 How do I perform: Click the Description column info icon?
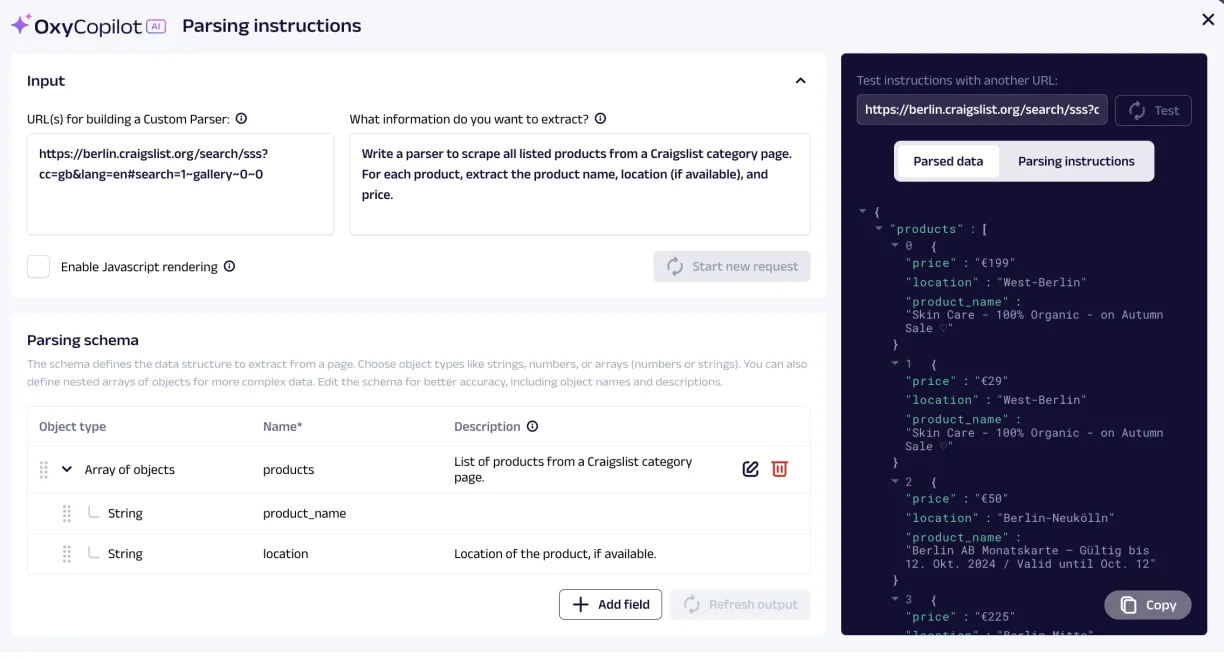(x=532, y=427)
